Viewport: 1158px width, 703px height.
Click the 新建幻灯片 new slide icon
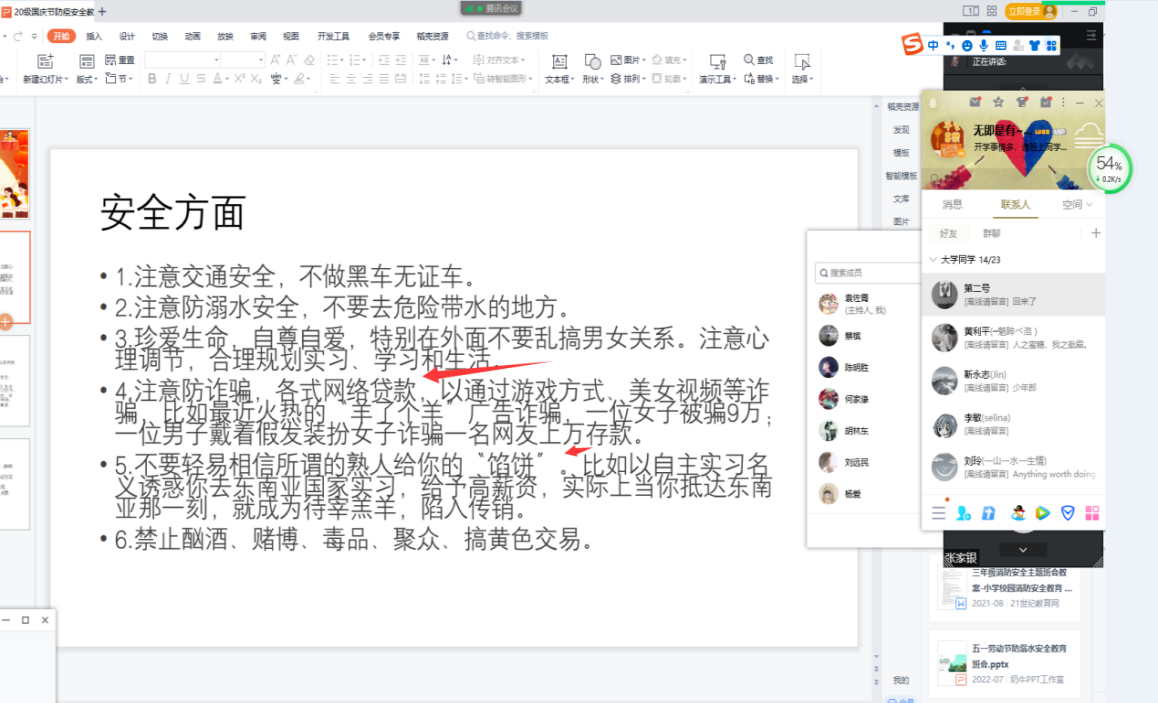tap(45, 62)
